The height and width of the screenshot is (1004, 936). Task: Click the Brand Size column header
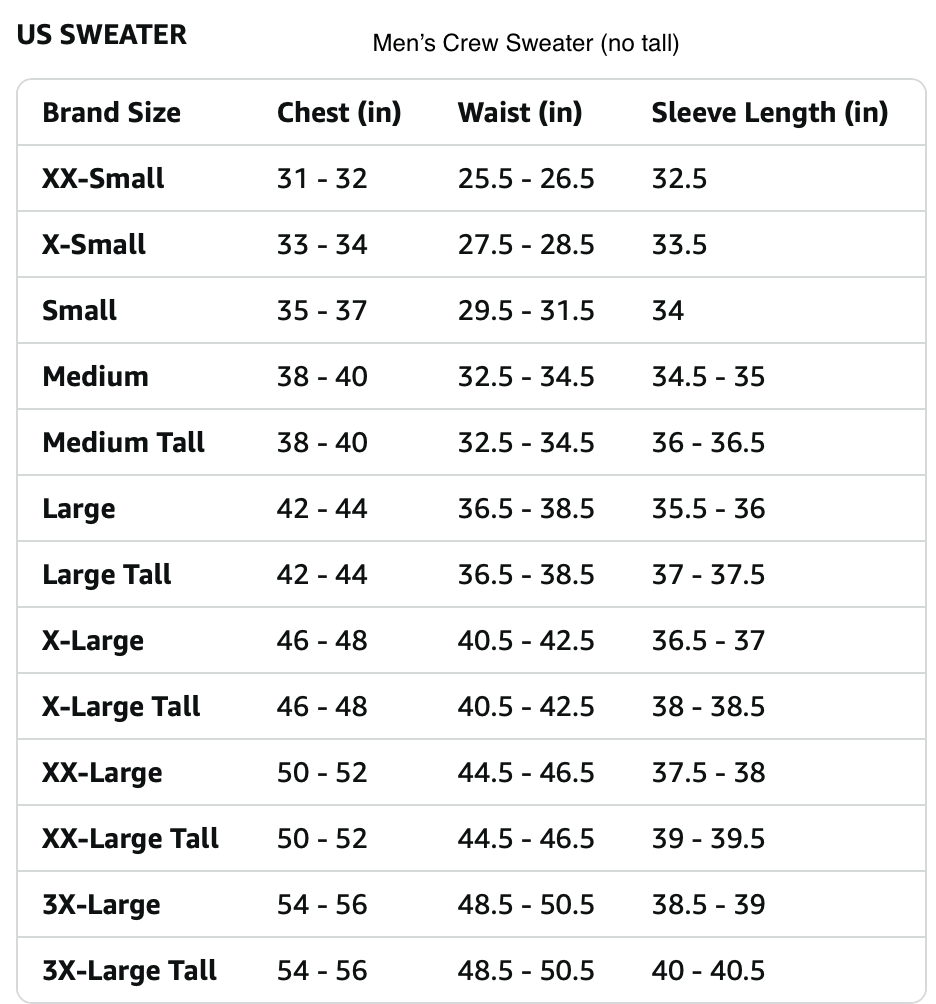111,112
